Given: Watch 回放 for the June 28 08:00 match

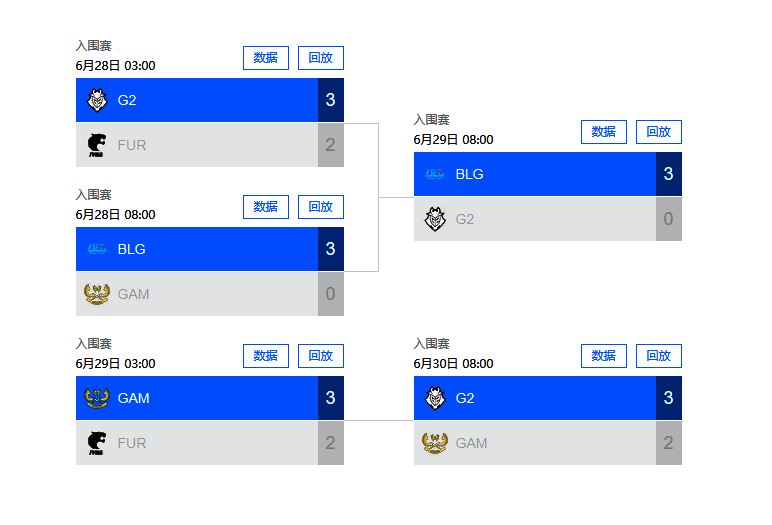Looking at the screenshot, I should click(x=321, y=207).
